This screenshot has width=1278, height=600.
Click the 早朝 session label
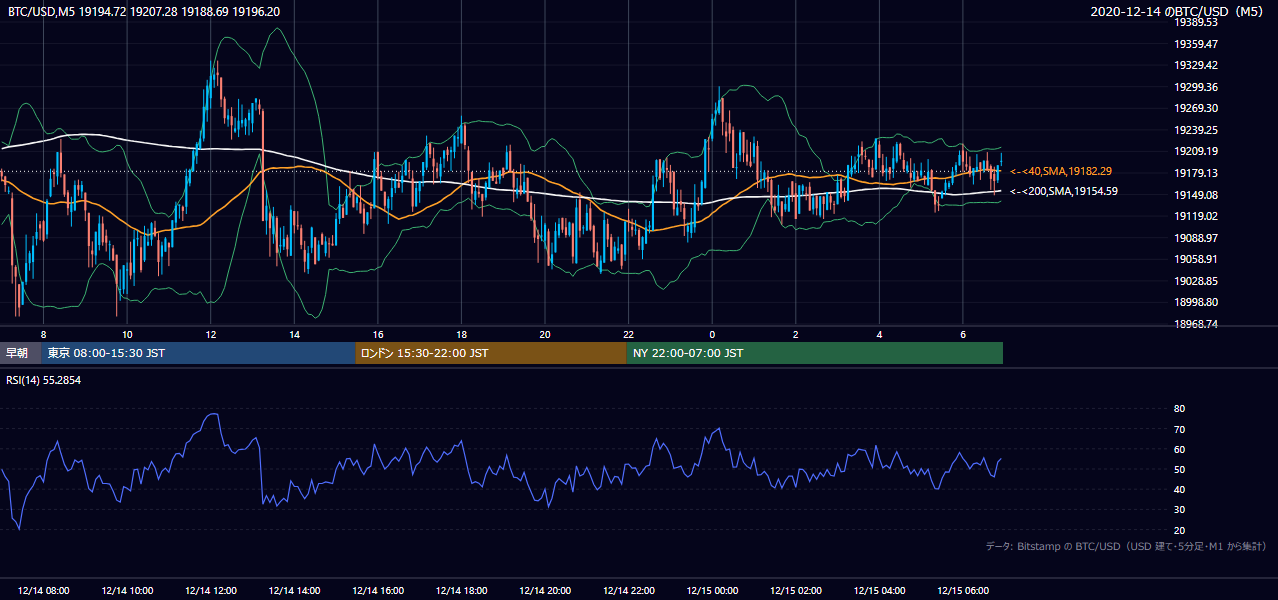[18, 353]
